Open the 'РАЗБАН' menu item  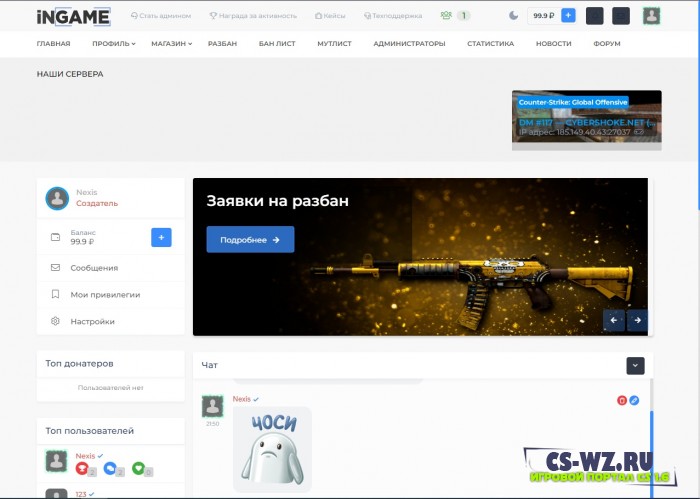222,44
